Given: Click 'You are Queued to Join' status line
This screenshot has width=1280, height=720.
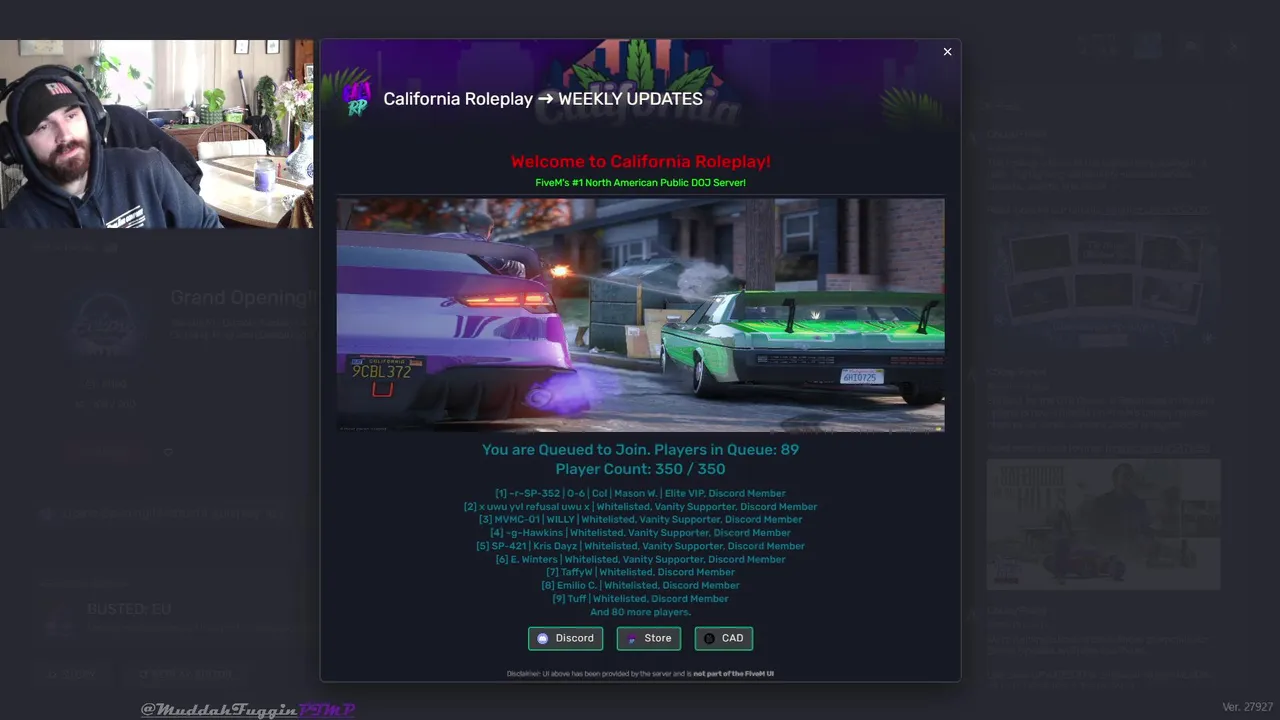Looking at the screenshot, I should click(640, 449).
